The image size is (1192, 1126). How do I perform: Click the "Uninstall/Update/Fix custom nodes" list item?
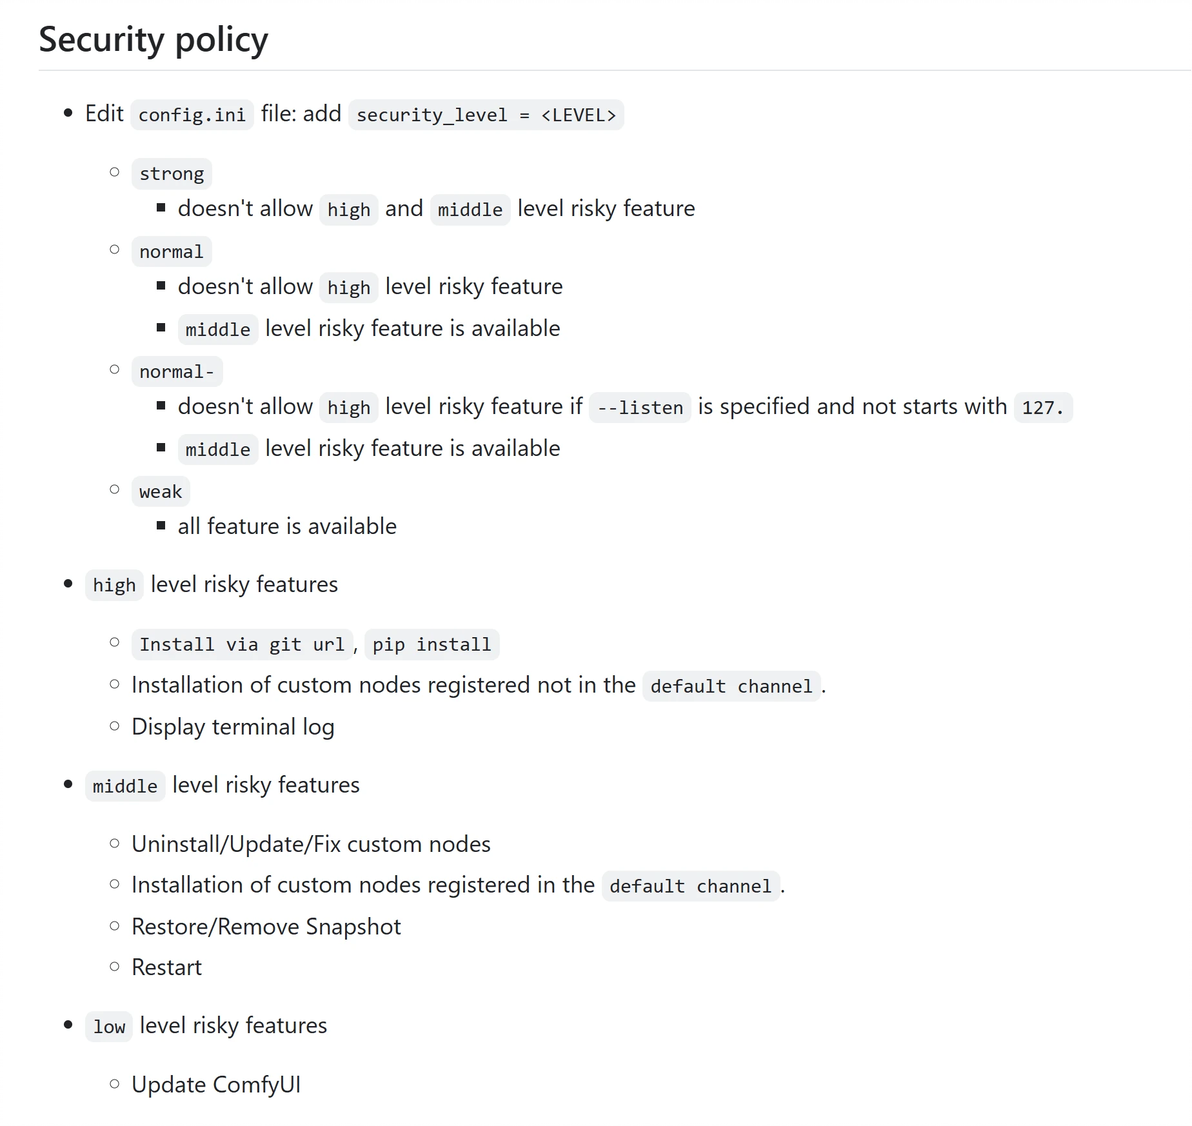[x=311, y=845]
